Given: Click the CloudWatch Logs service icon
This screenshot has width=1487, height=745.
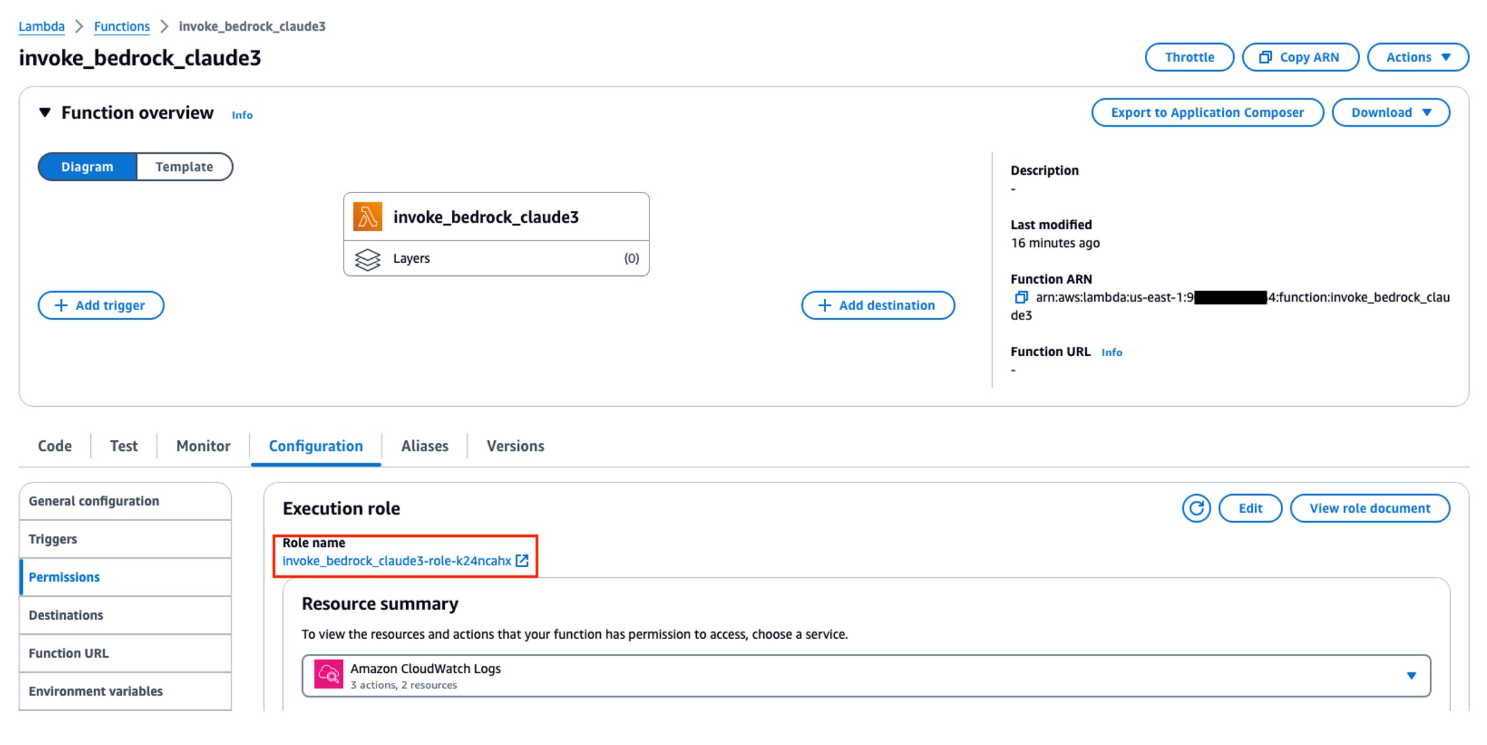Looking at the screenshot, I should (328, 675).
